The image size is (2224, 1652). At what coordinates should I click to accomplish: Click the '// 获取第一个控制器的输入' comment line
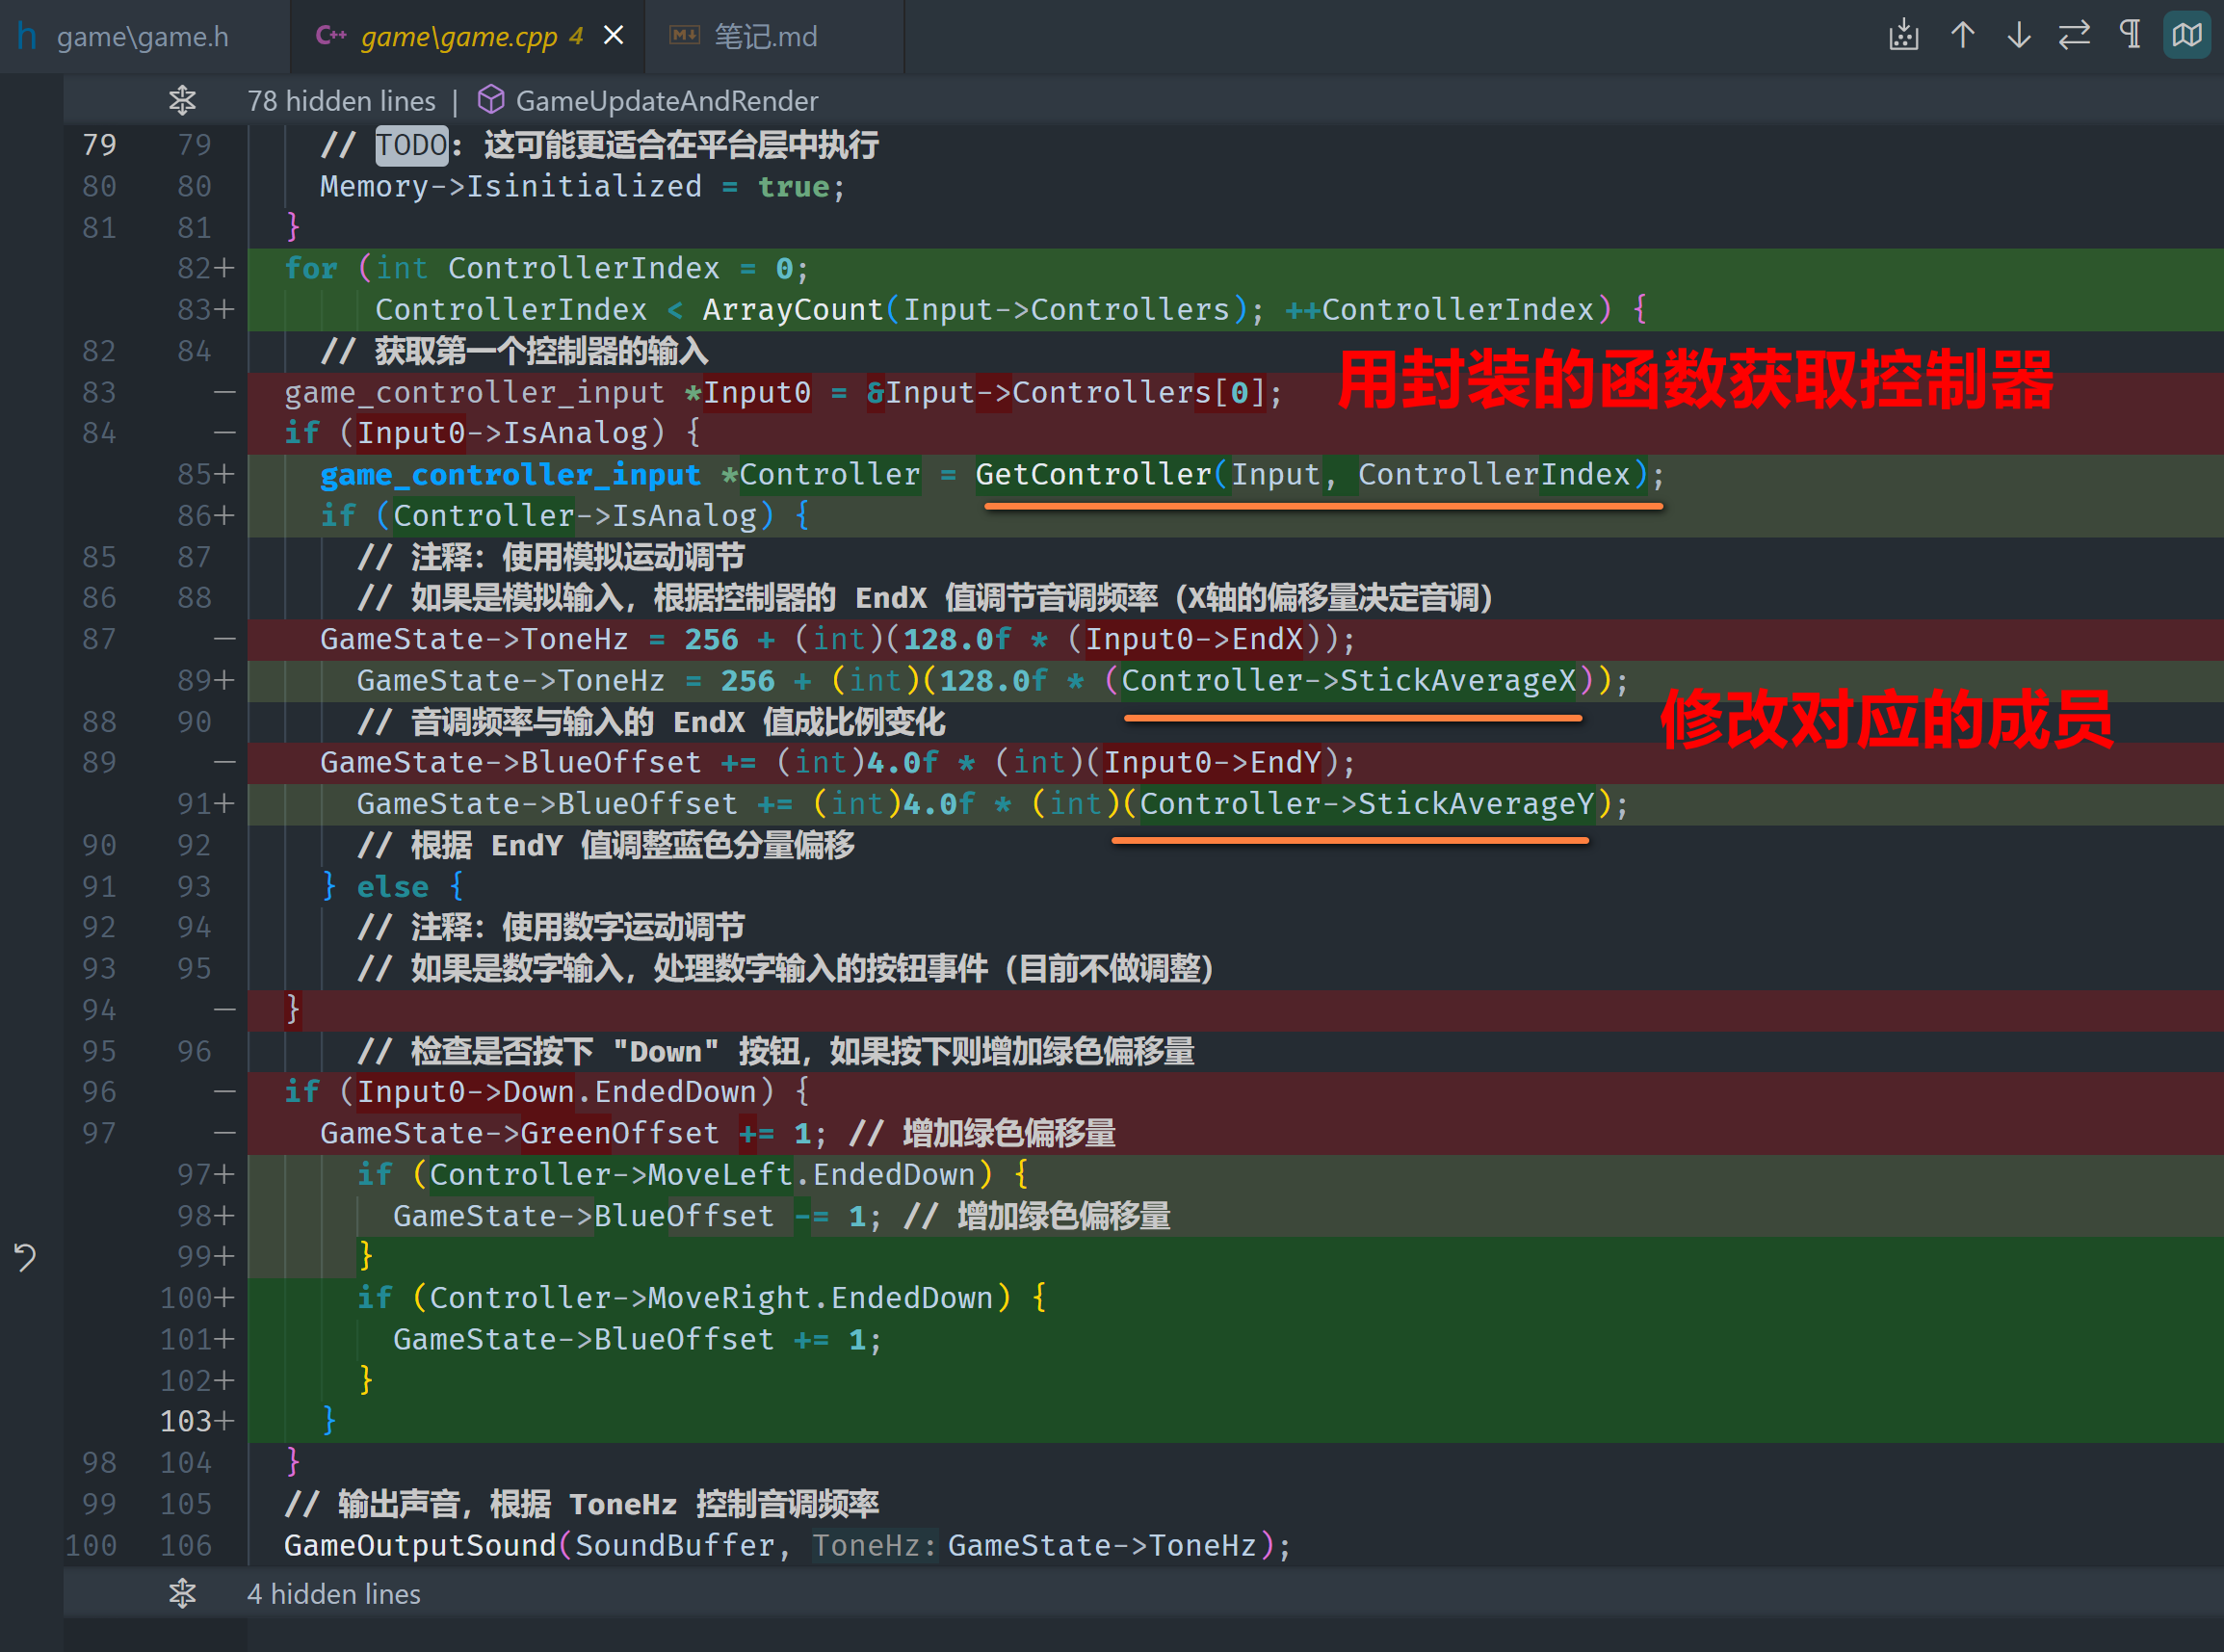pyautogui.click(x=514, y=351)
